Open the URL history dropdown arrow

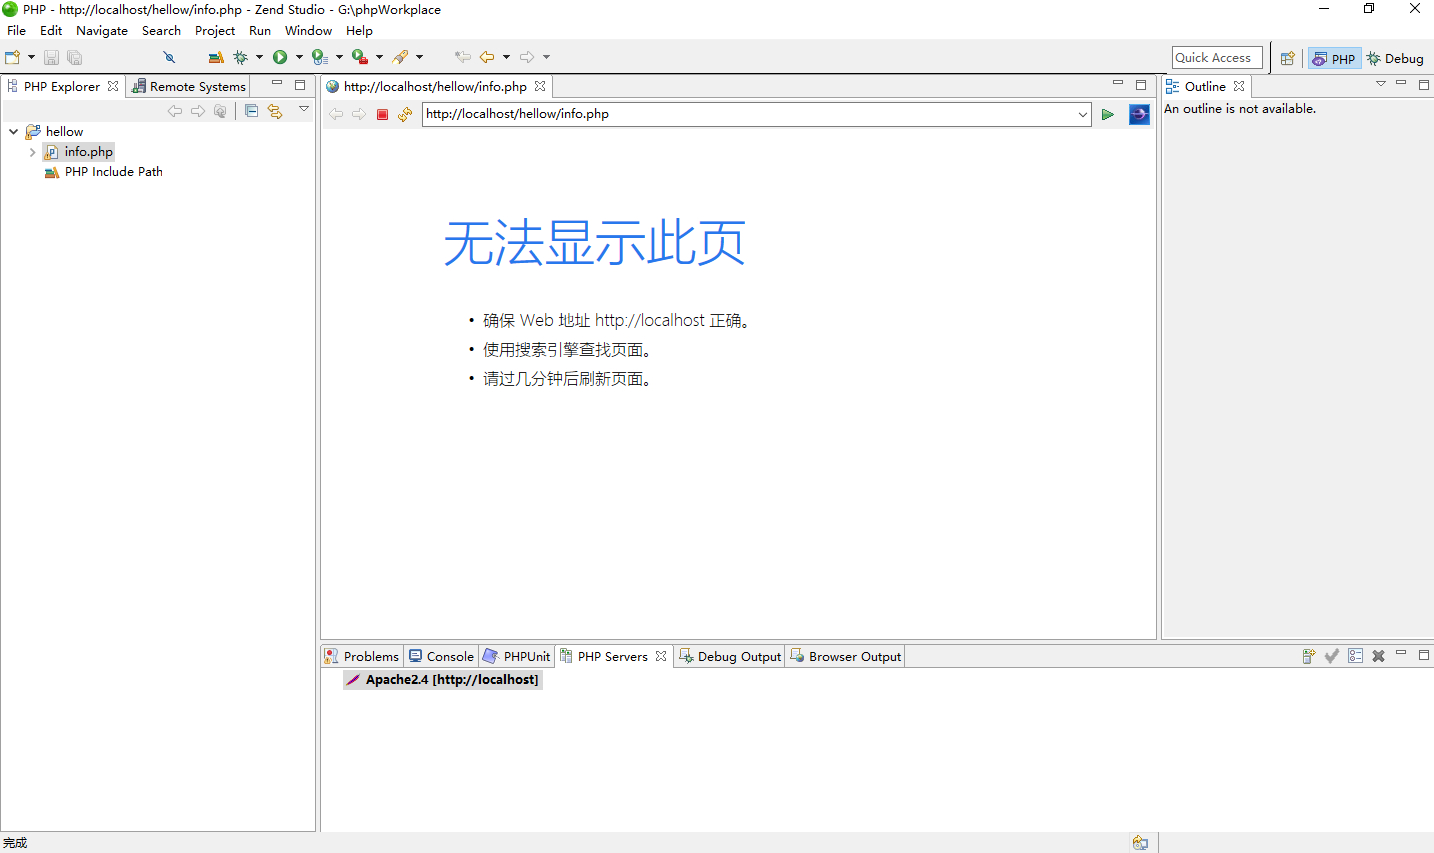1083,115
